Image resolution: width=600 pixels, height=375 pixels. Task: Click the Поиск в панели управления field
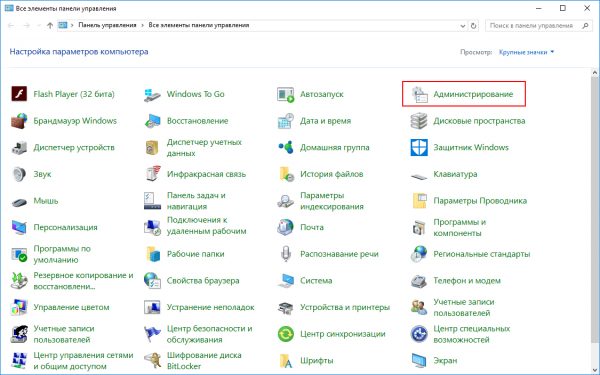pyautogui.click(x=539, y=26)
